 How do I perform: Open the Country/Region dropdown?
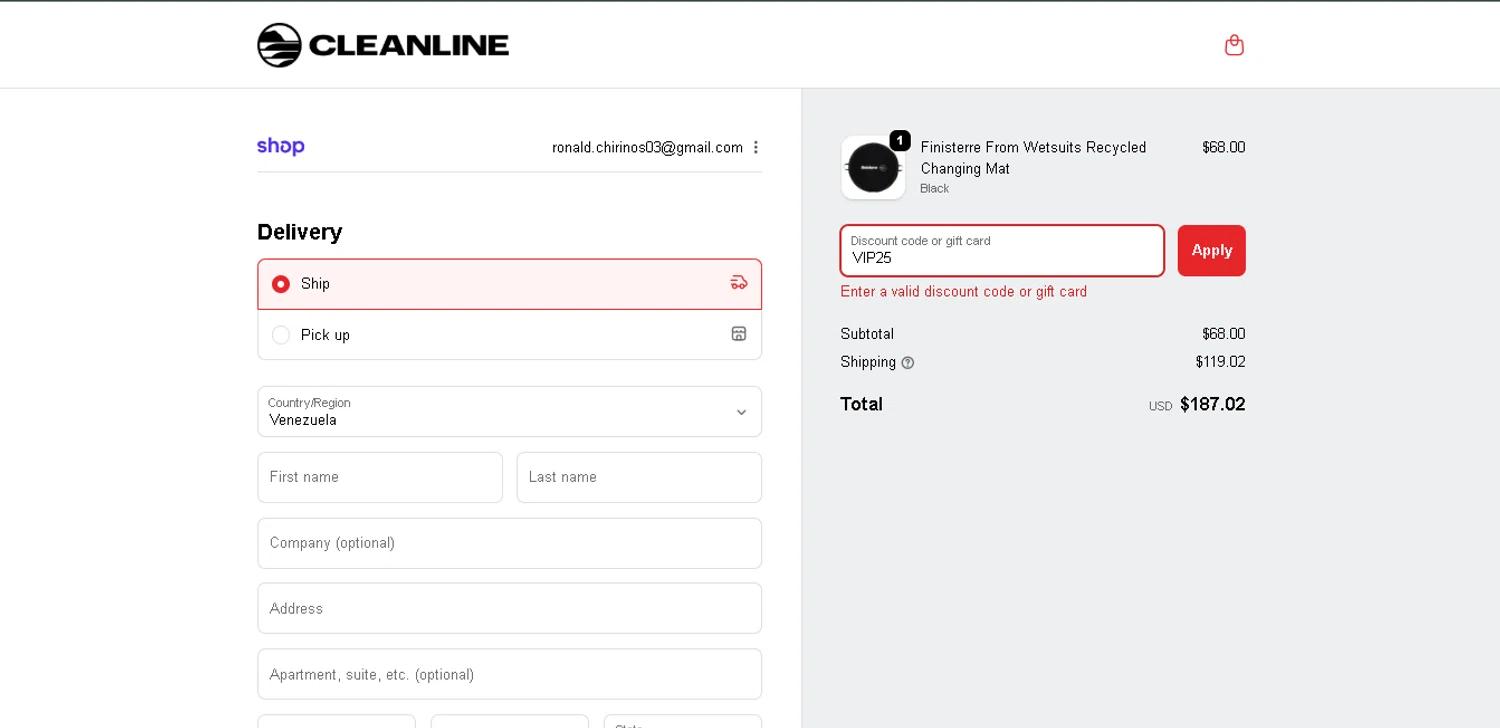(x=510, y=412)
